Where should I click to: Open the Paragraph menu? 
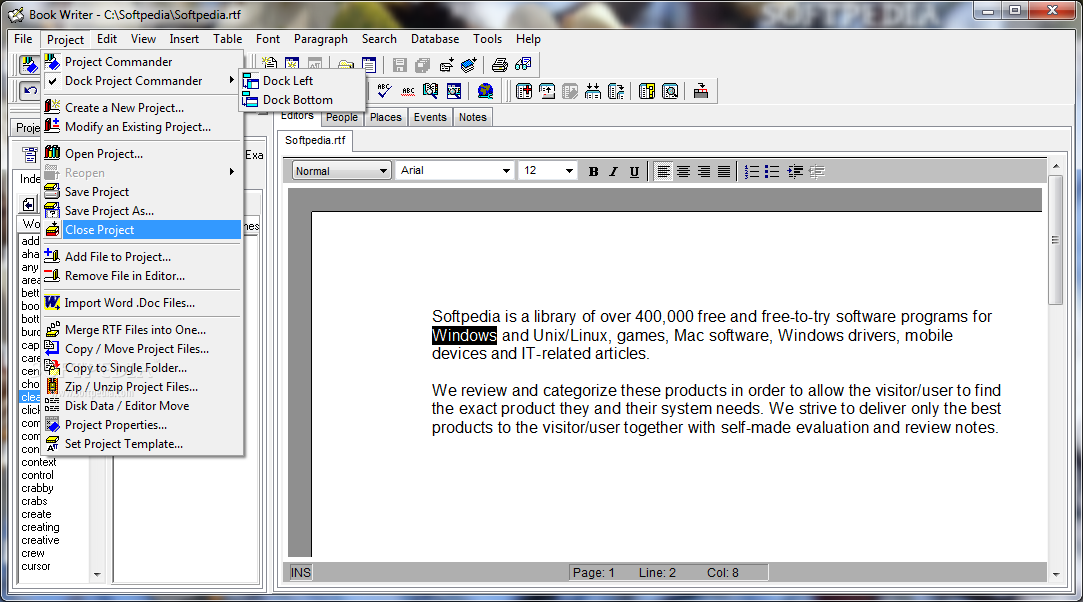pos(320,39)
